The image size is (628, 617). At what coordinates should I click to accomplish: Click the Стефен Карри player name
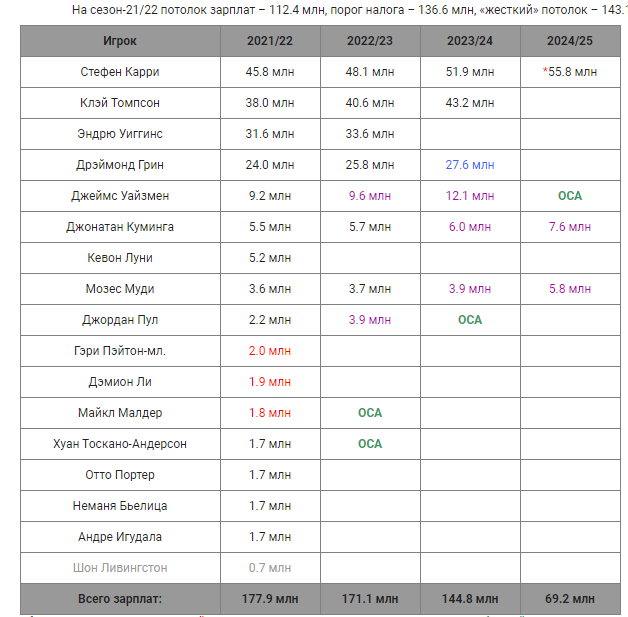(120, 72)
